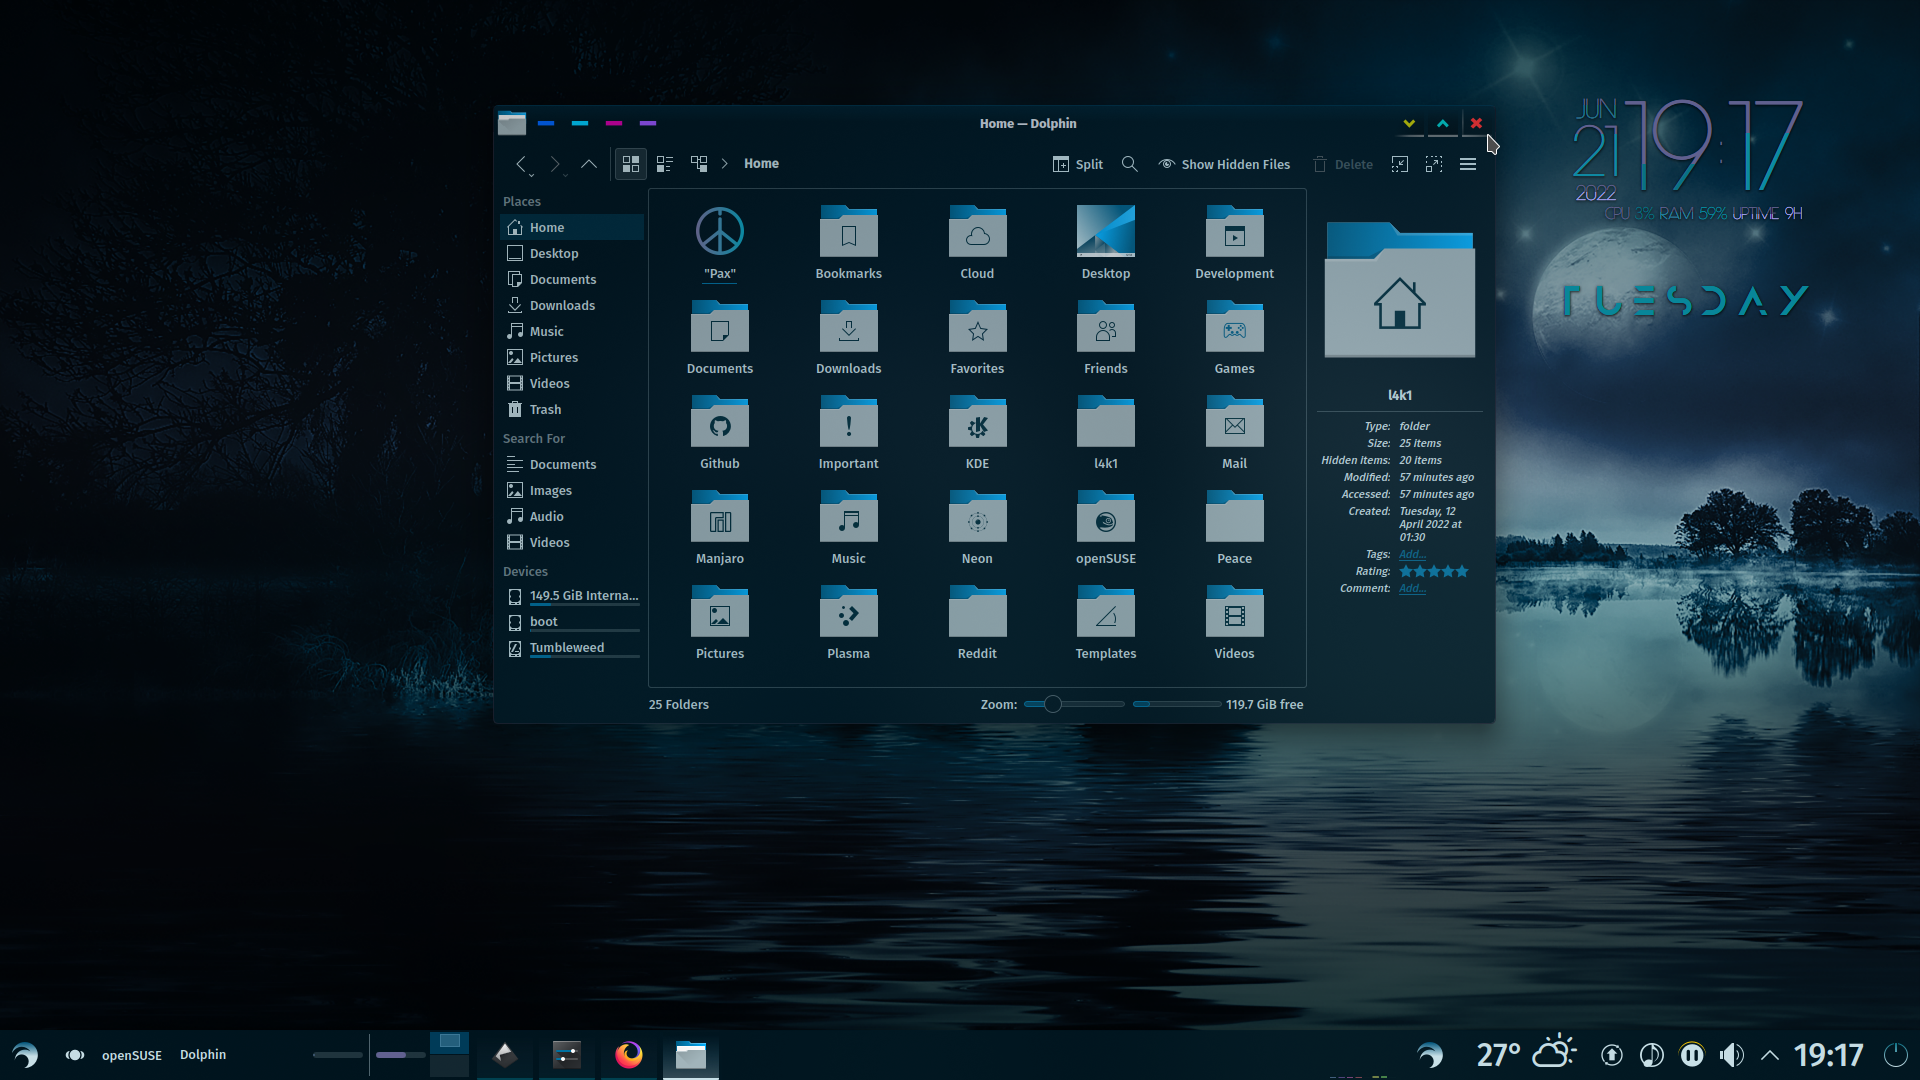Screen dimensions: 1920x1080
Task: Open the application launcher in taskbar
Action: click(x=25, y=1055)
